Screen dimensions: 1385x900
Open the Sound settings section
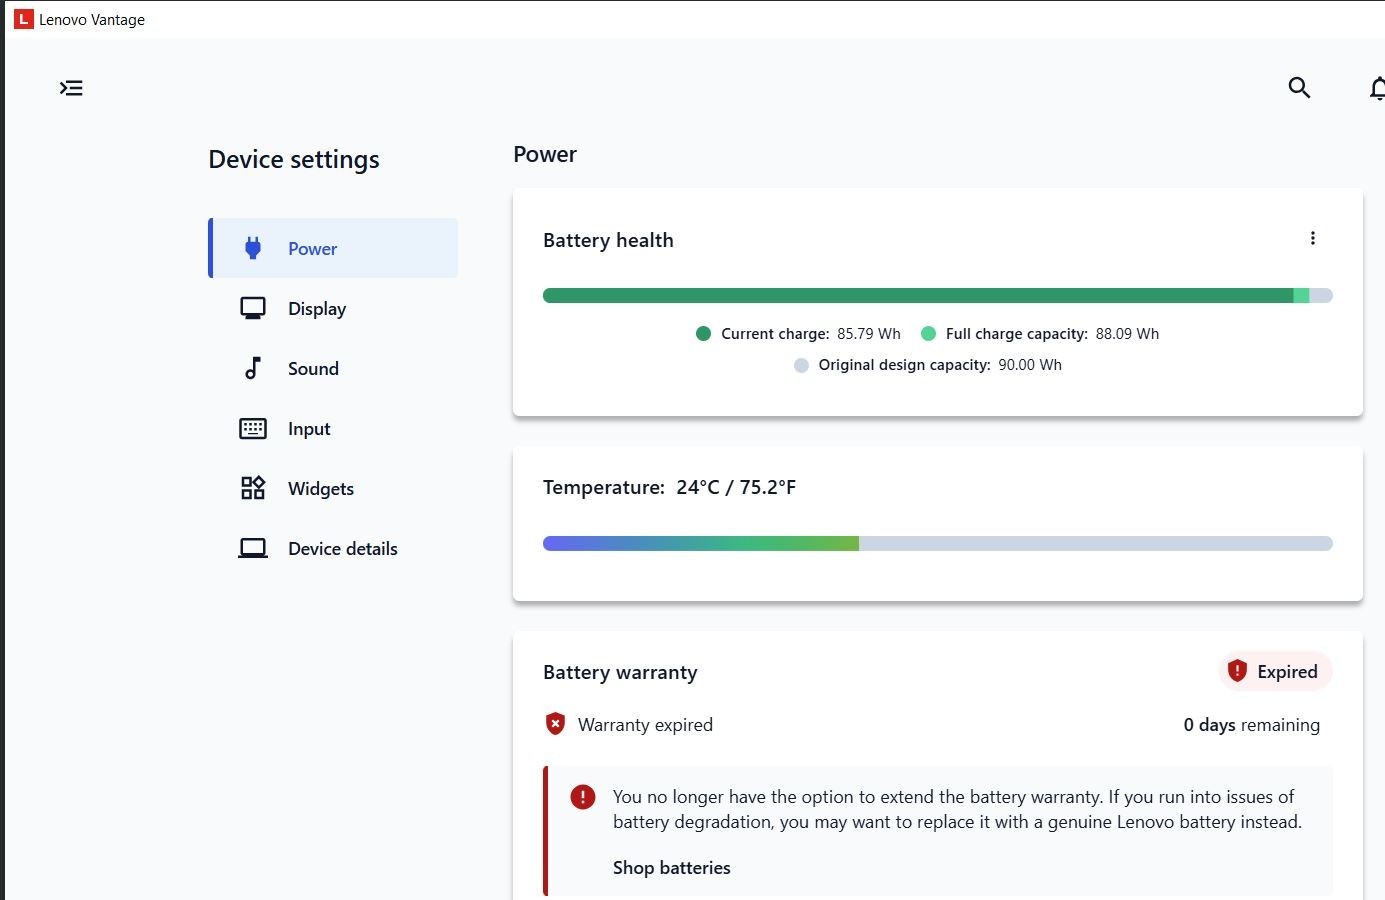(333, 368)
